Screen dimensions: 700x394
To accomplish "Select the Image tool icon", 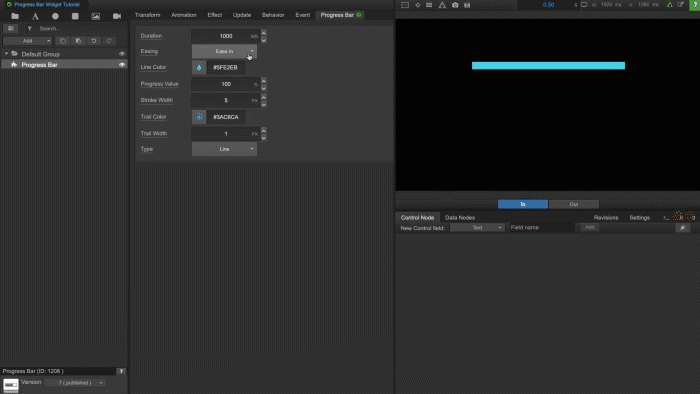I will (96, 16).
